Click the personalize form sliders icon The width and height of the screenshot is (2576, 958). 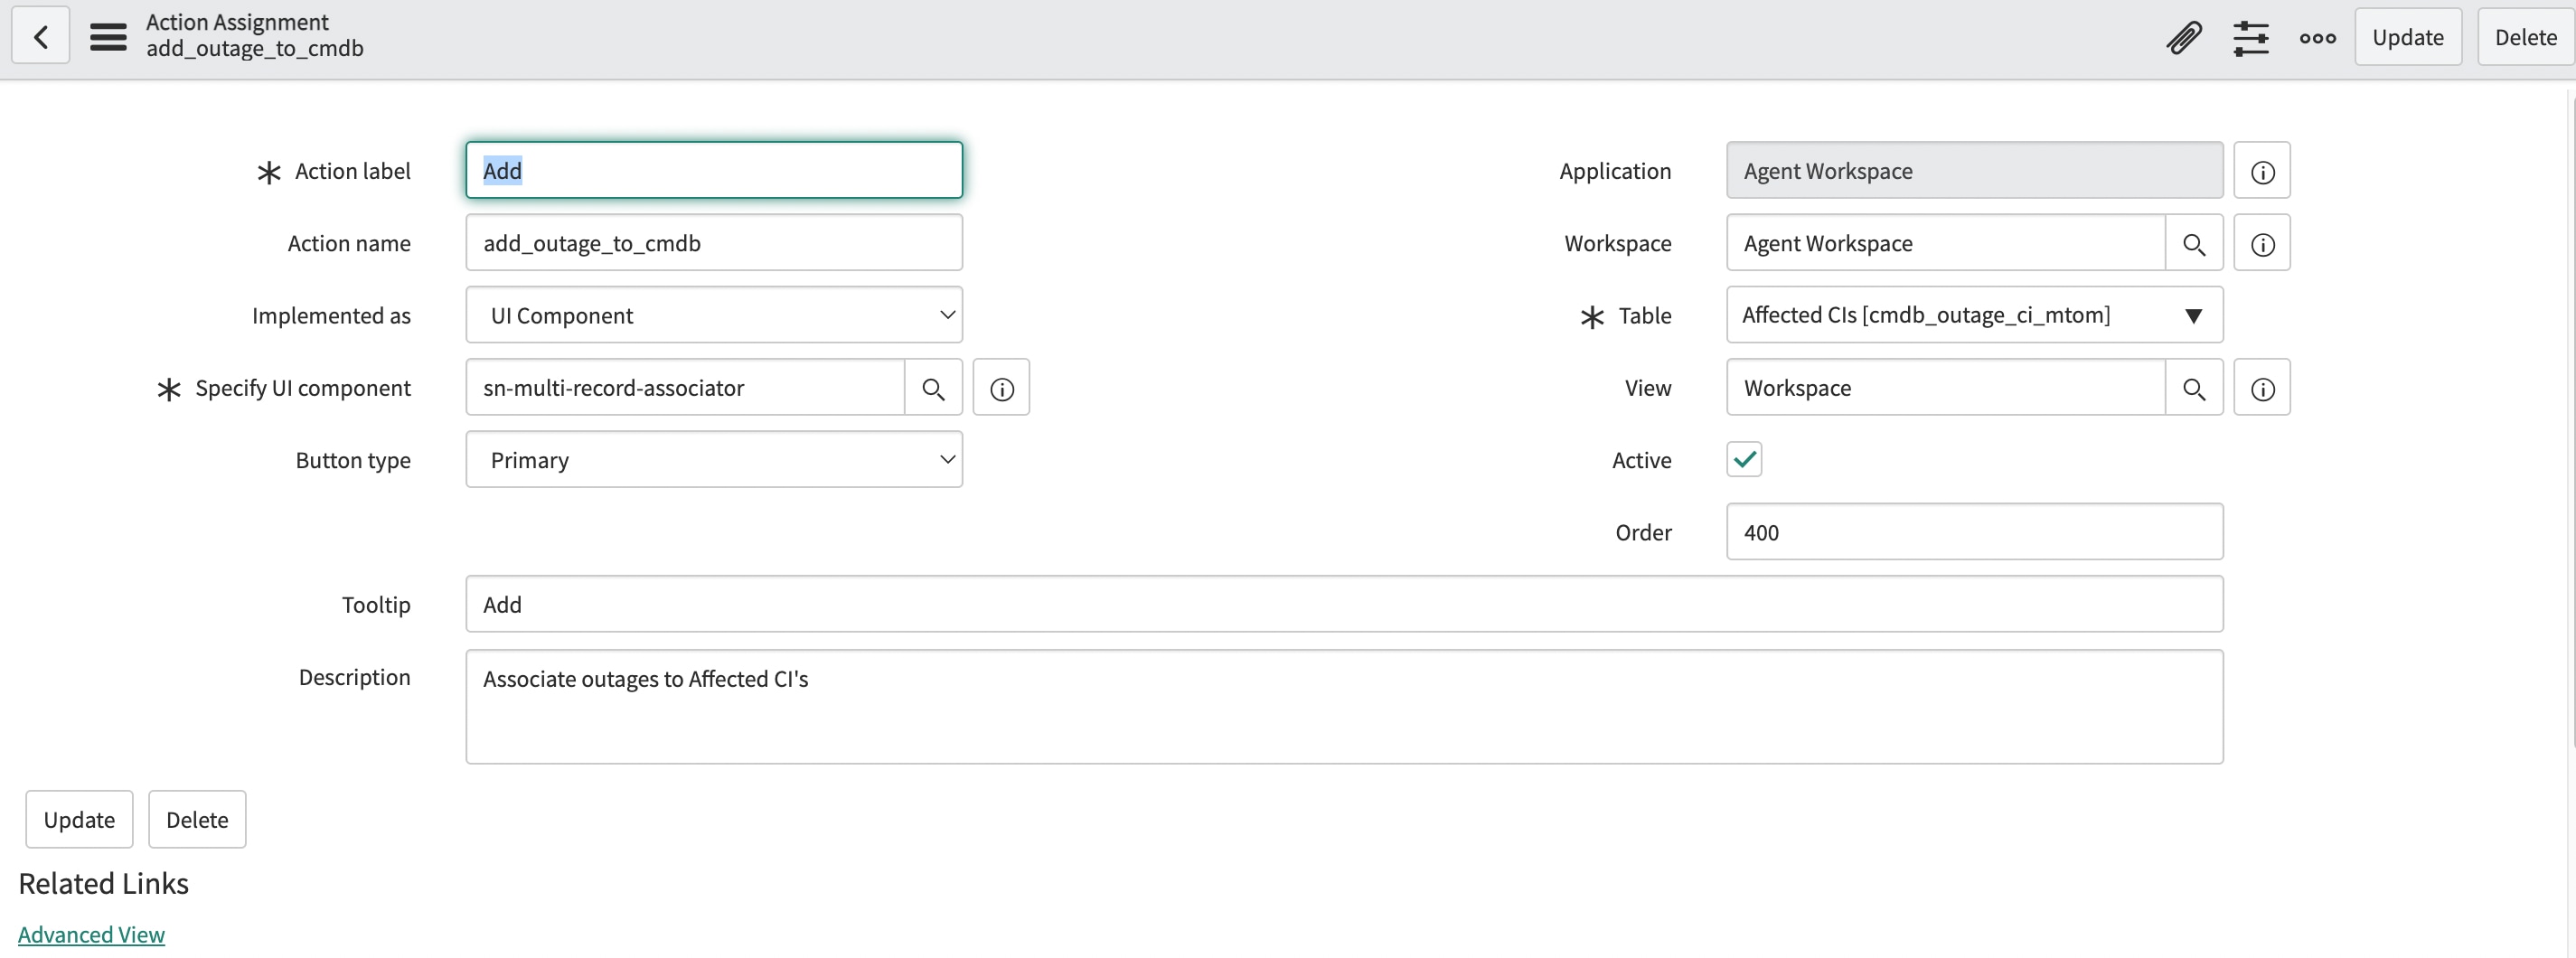2252,37
